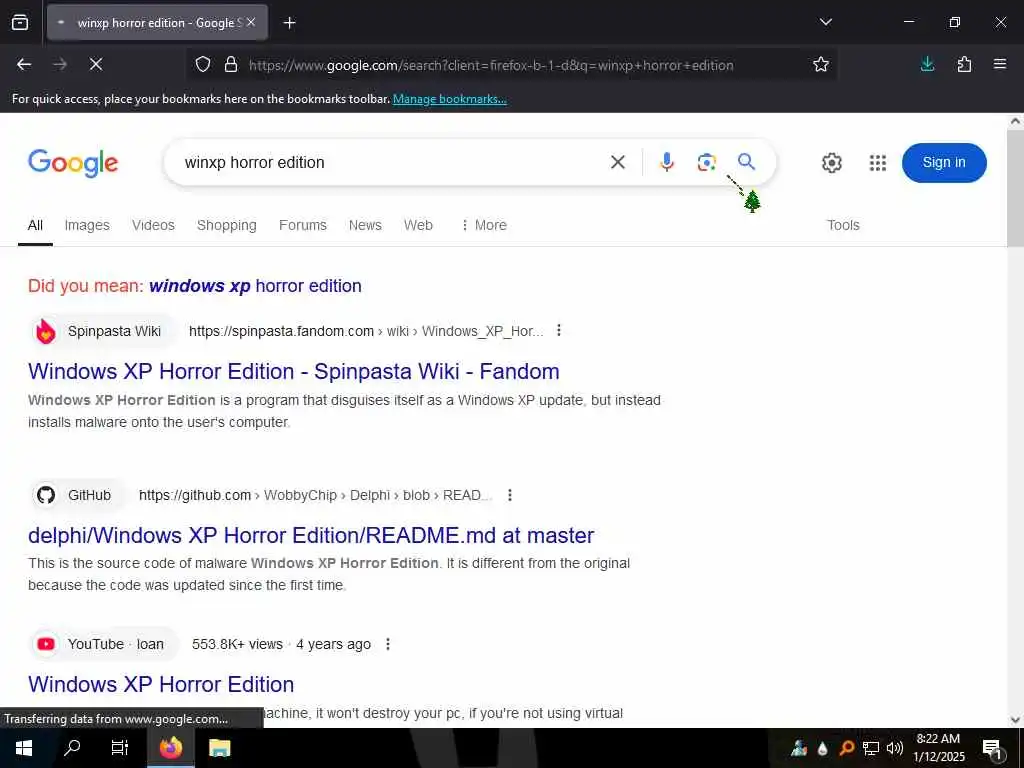
Task: Open the extensions puzzle icon
Action: tap(964, 64)
